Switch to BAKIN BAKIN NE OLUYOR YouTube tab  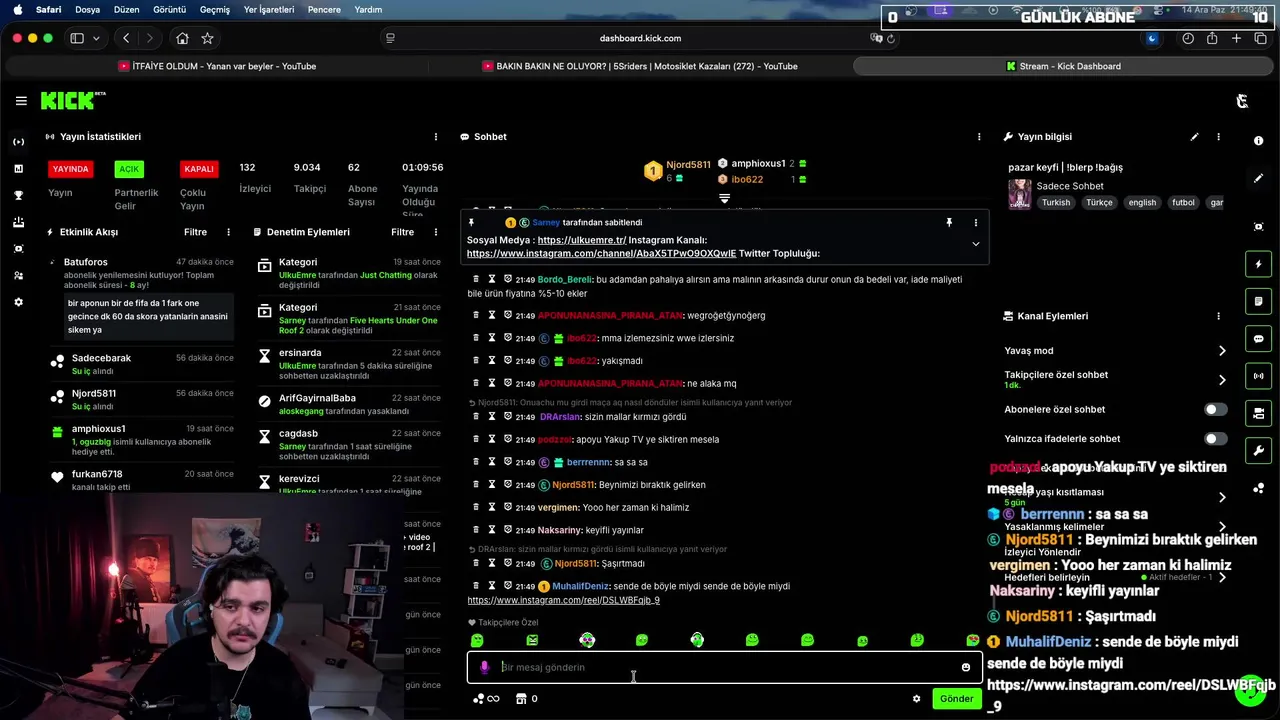click(x=640, y=66)
